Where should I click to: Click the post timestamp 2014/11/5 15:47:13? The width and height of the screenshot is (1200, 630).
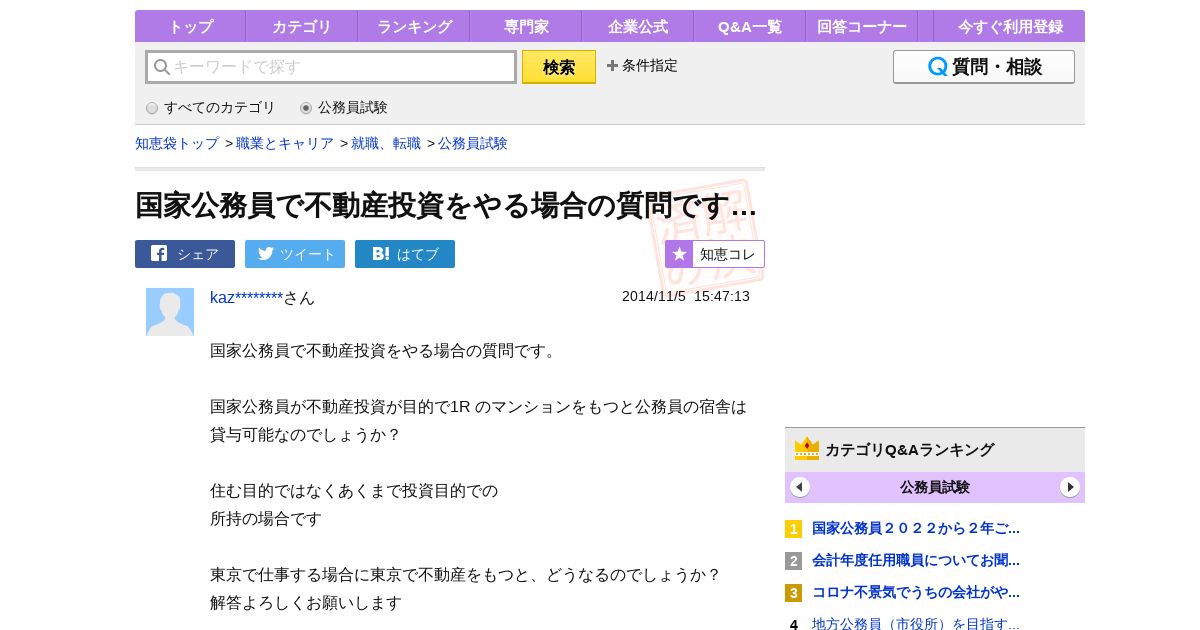pyautogui.click(x=686, y=296)
